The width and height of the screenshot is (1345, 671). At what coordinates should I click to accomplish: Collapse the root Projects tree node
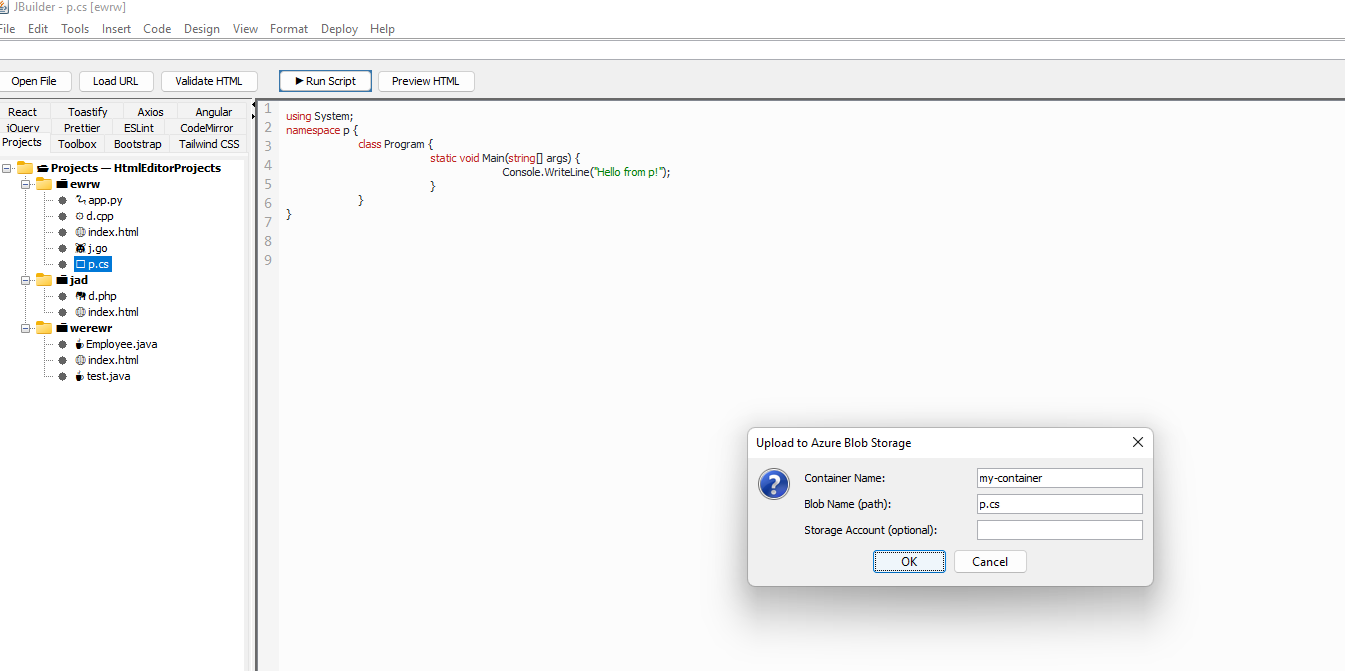[x=7, y=168]
